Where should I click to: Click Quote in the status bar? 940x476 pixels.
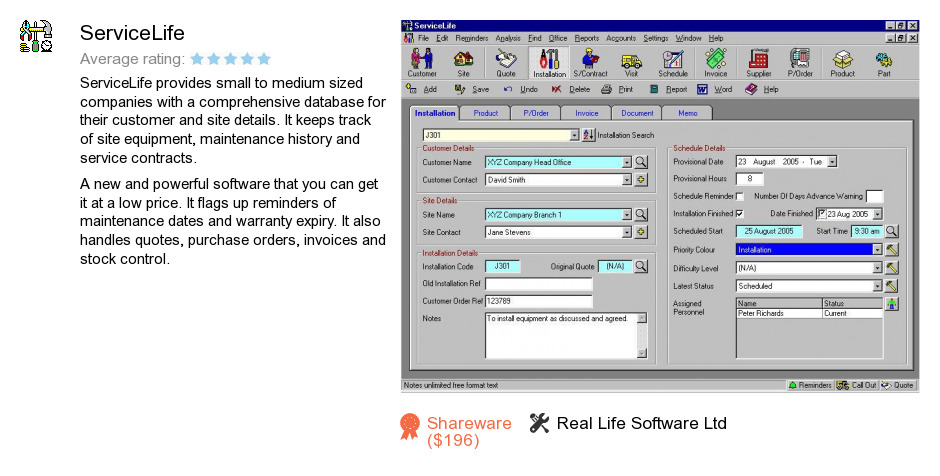tap(897, 385)
